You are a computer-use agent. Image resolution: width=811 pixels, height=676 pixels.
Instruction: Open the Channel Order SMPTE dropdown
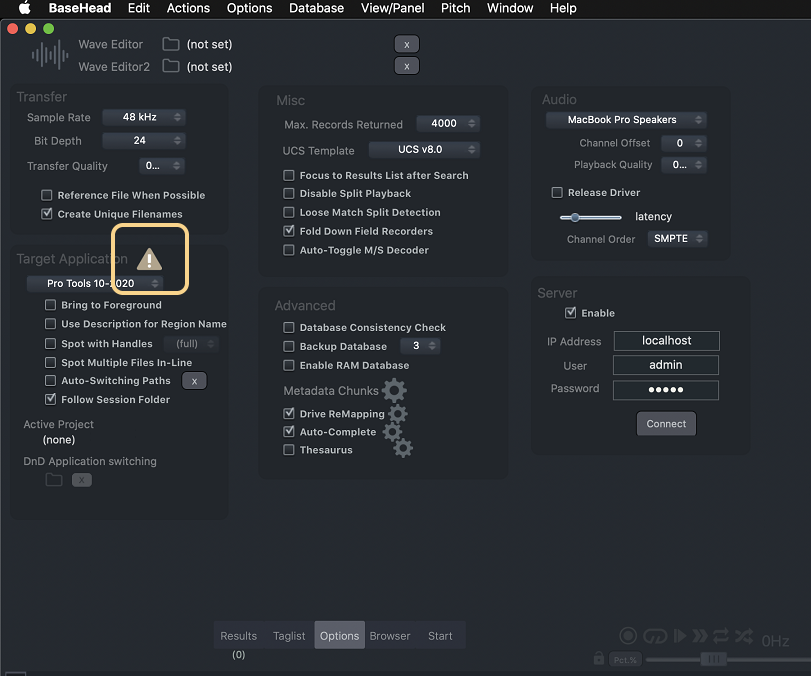point(678,238)
